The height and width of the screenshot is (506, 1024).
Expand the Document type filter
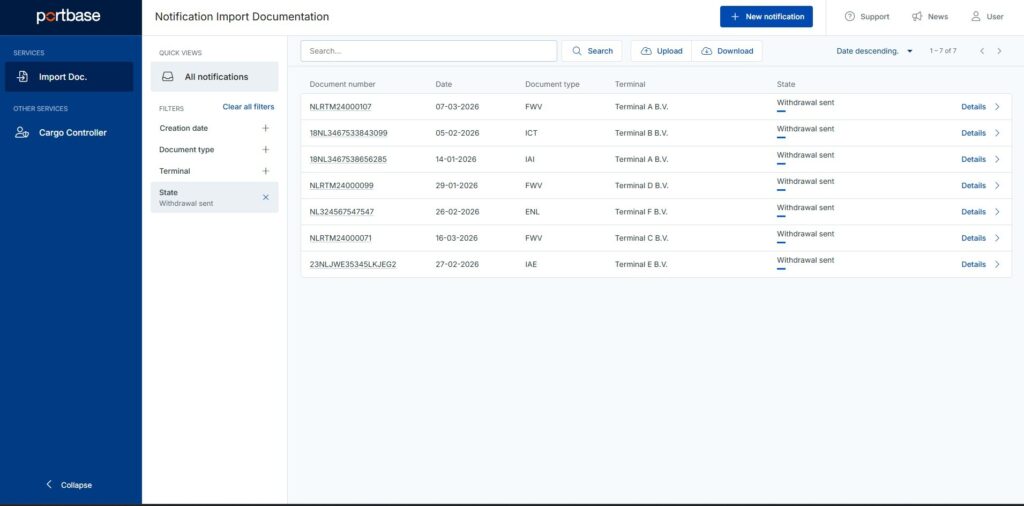[265, 150]
